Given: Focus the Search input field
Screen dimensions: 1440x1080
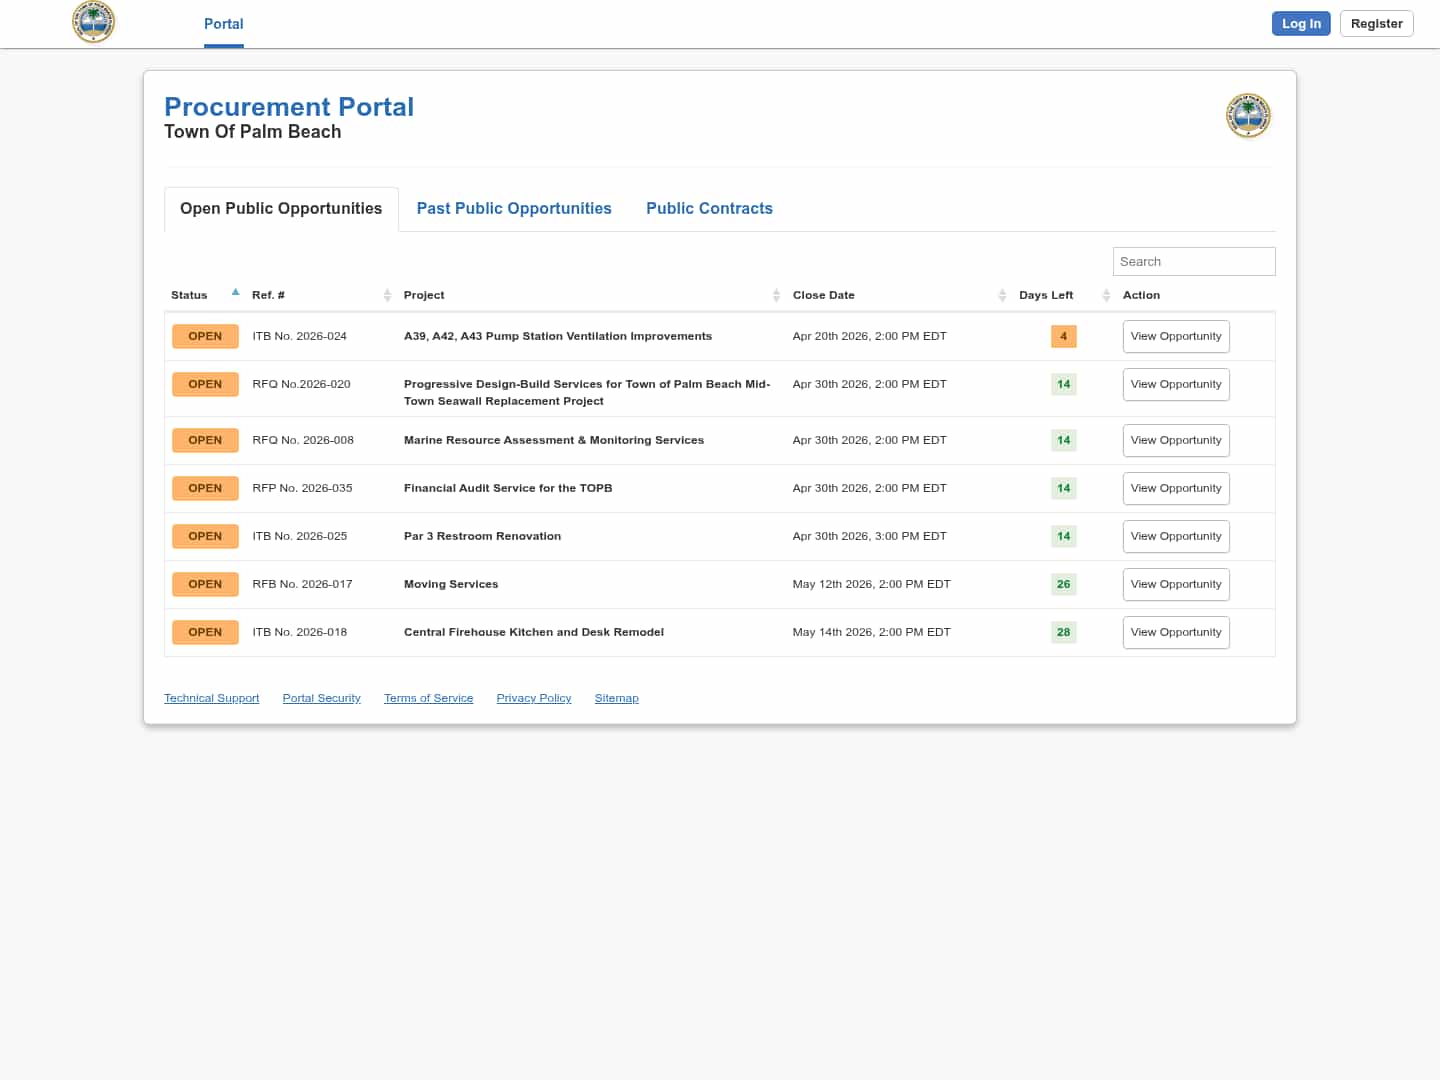Looking at the screenshot, I should (x=1193, y=262).
